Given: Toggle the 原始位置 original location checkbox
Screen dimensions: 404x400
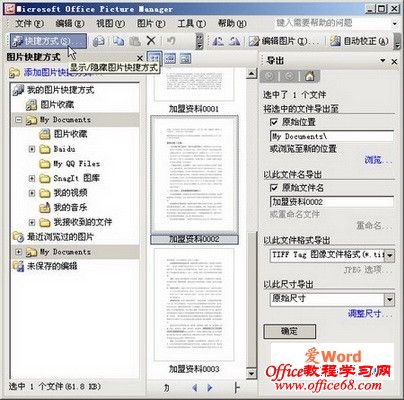Looking at the screenshot, I should point(274,122).
